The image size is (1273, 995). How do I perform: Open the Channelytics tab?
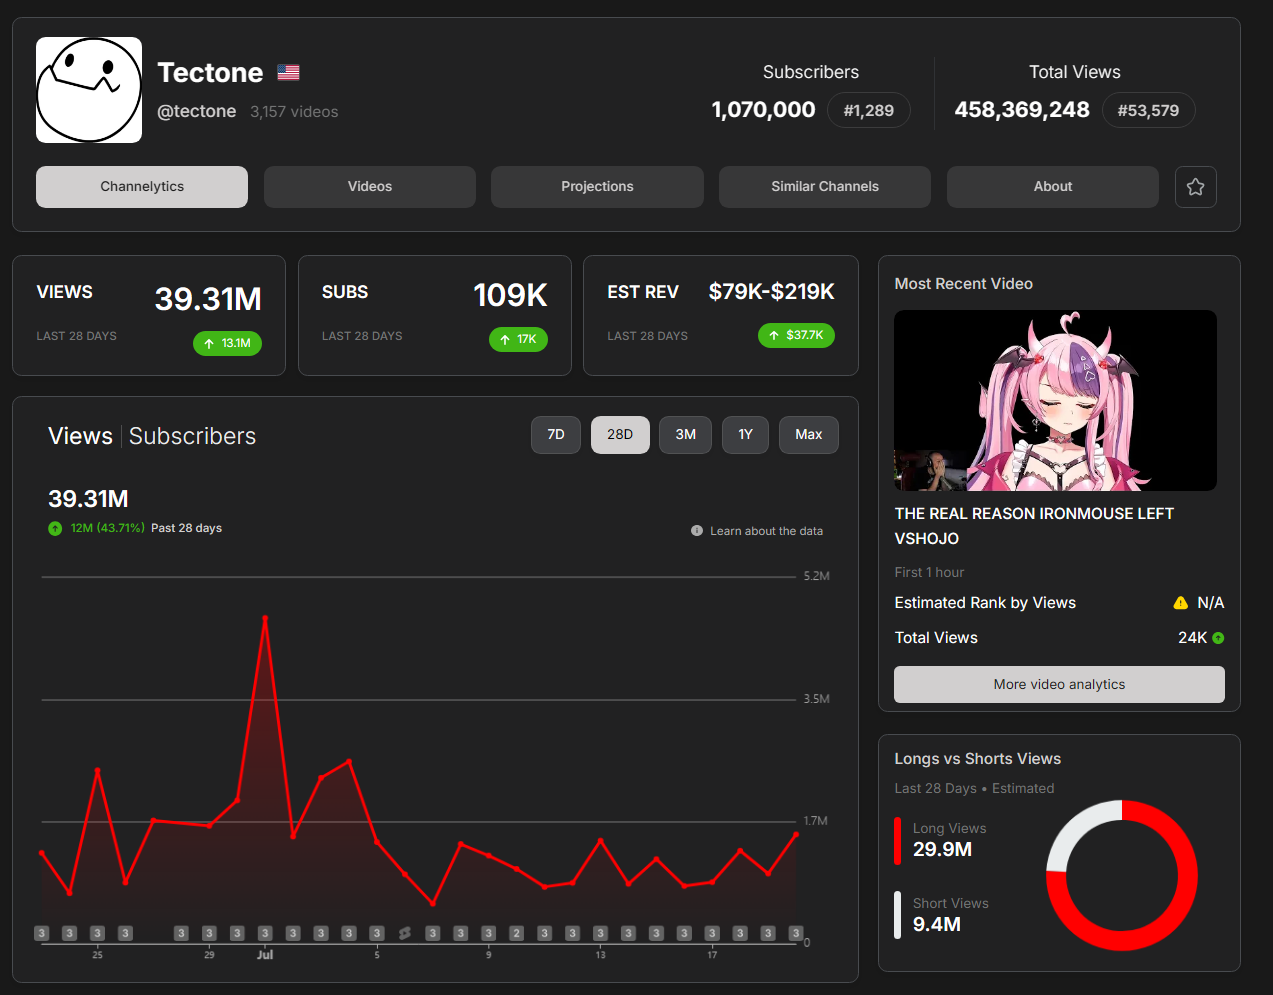coord(142,187)
